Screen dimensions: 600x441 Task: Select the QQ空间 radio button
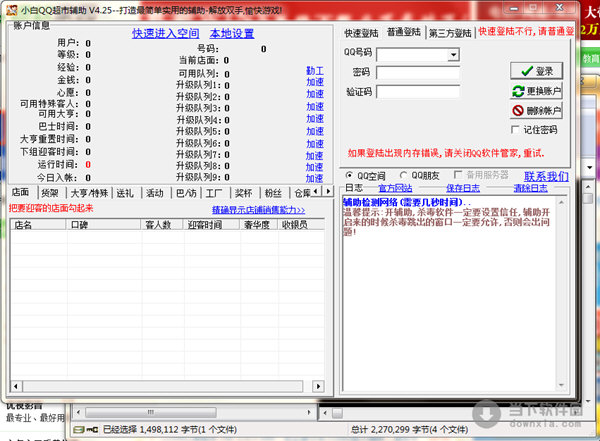[349, 175]
